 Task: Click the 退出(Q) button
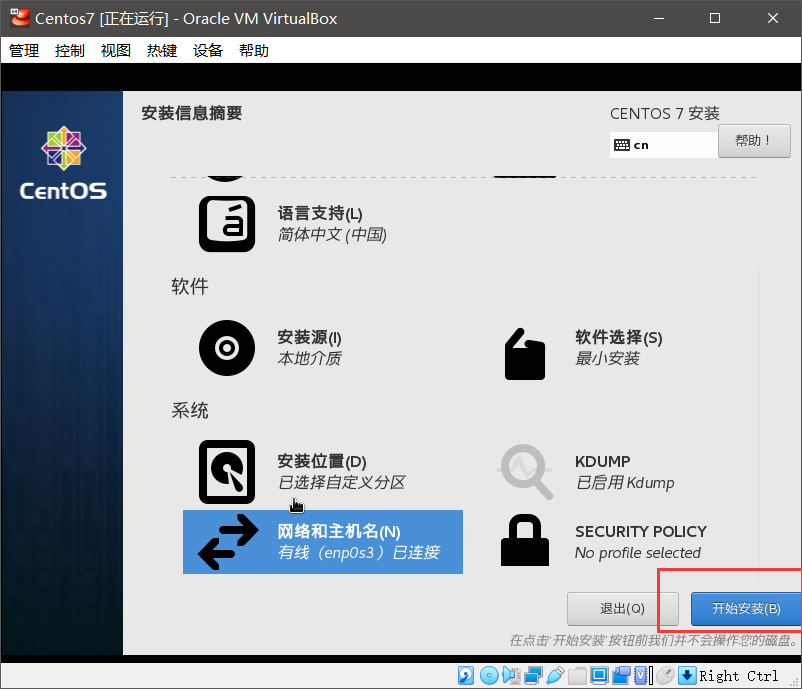point(622,609)
